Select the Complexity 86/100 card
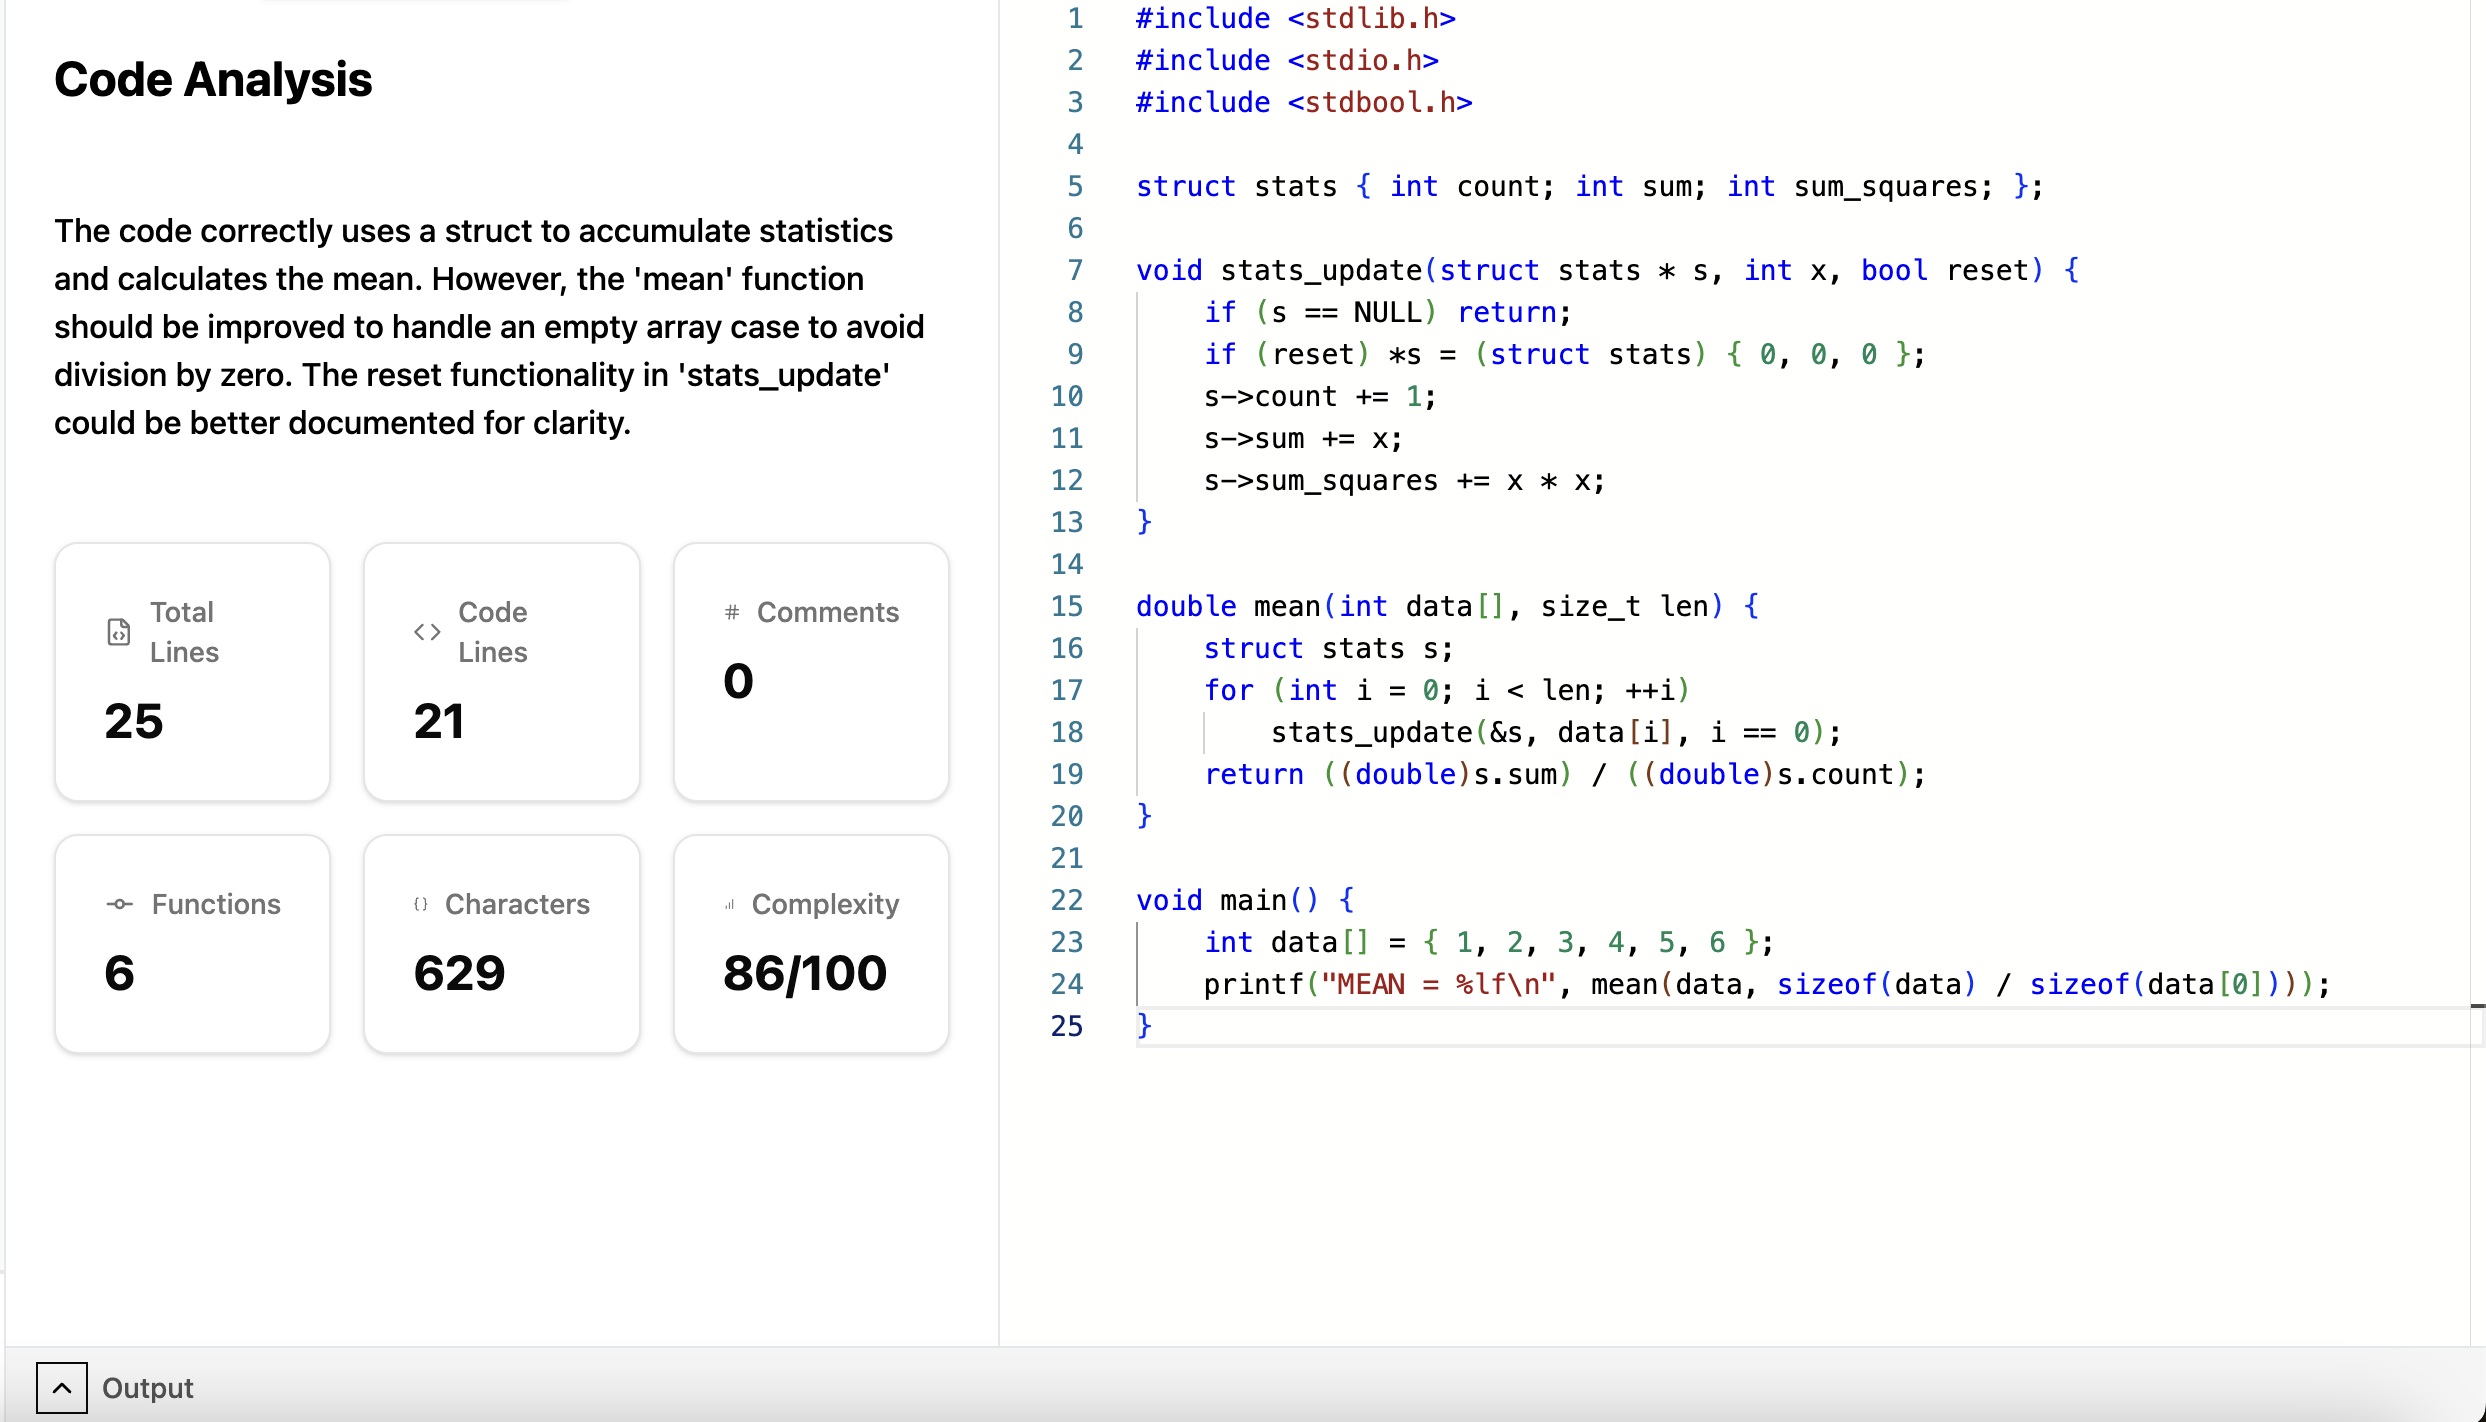2486x1422 pixels. point(810,943)
